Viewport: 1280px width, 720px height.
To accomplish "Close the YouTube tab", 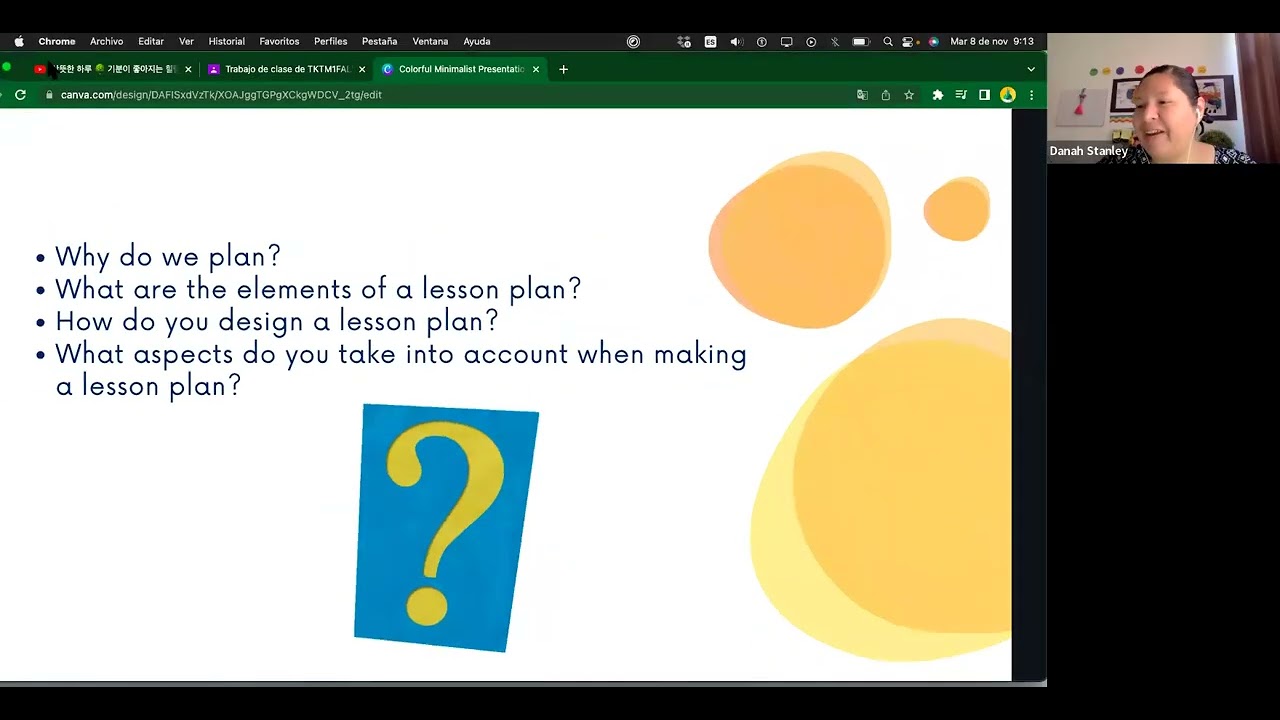I will click(x=188, y=69).
